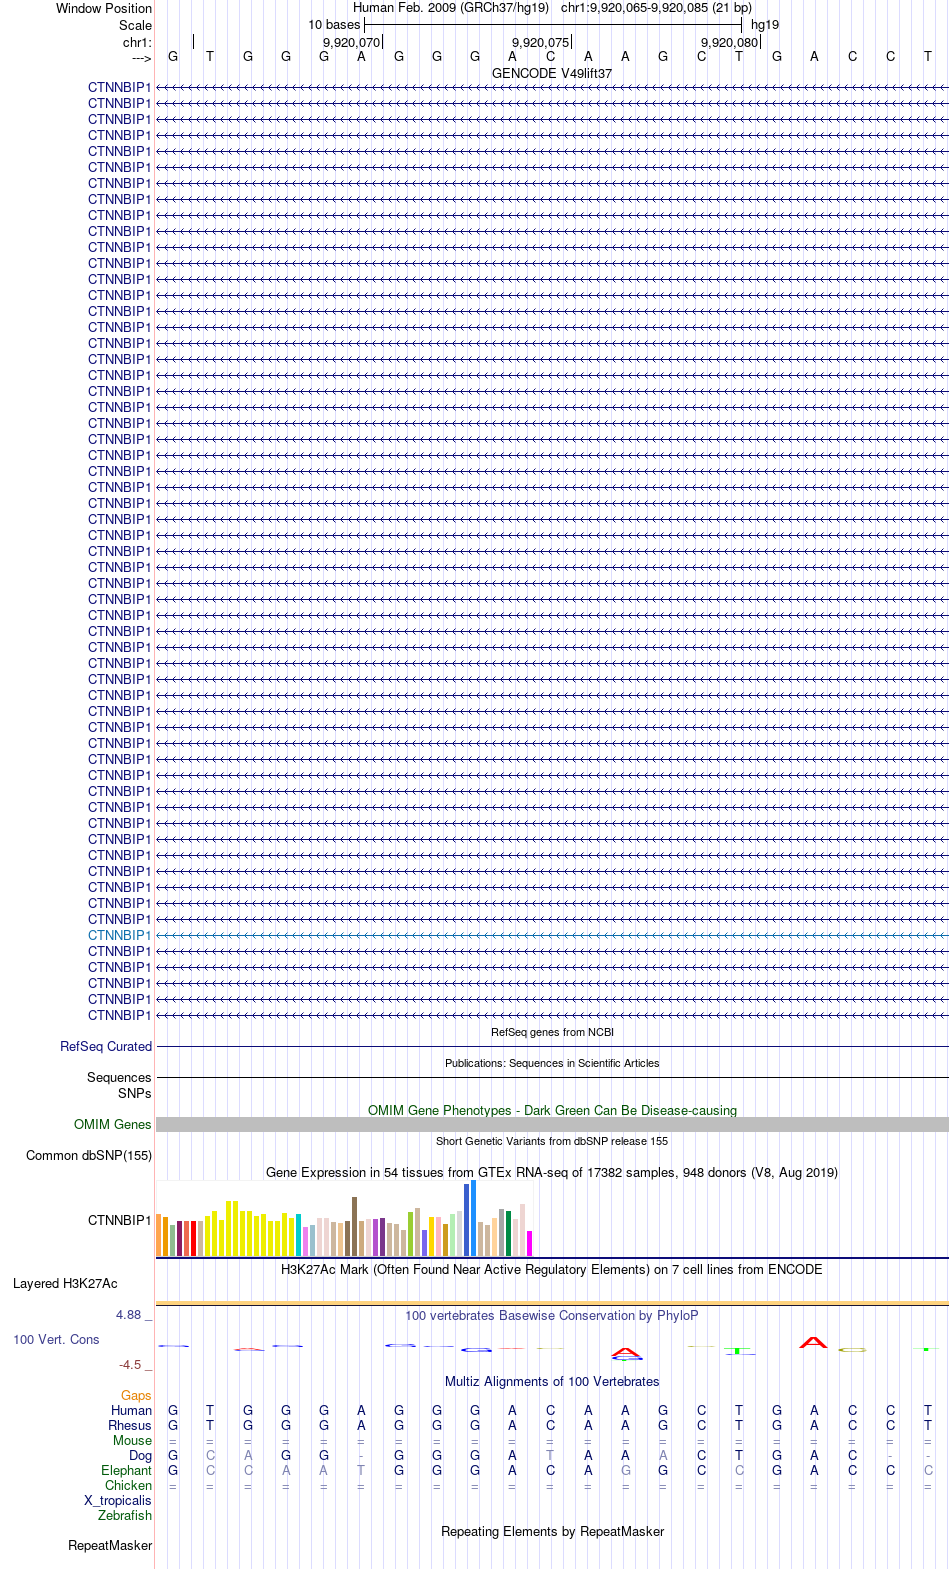The image size is (950, 1569).
Task: Select the Dog alignment row label
Action: click(x=140, y=1455)
